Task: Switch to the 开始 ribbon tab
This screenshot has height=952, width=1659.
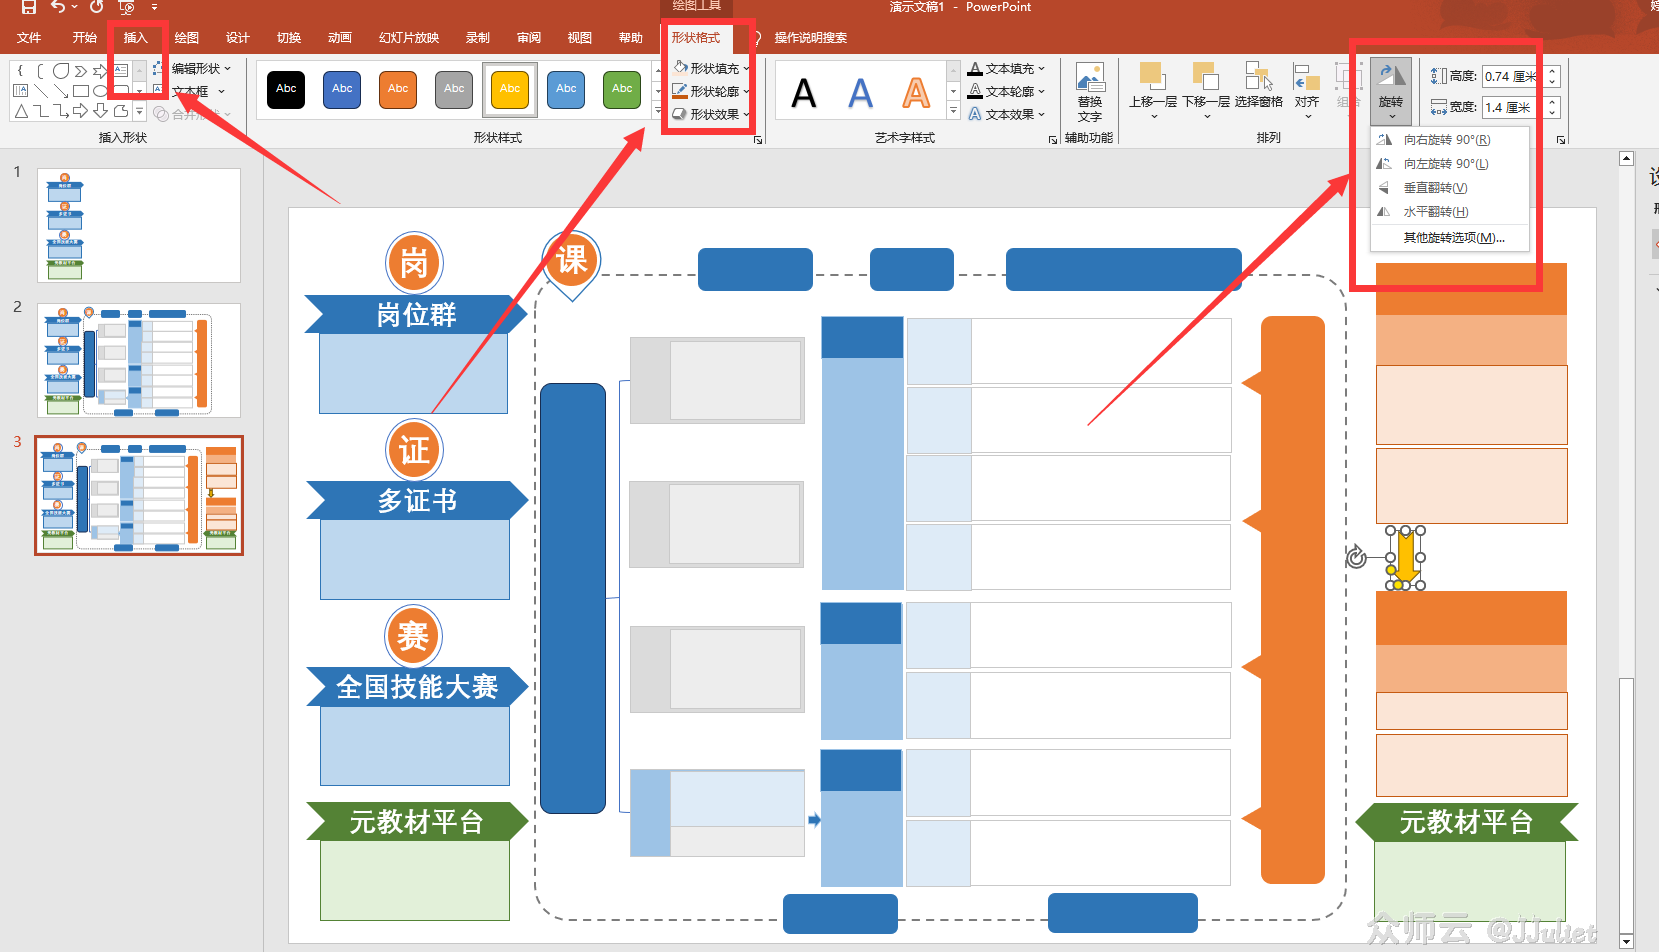Action: 85,38
